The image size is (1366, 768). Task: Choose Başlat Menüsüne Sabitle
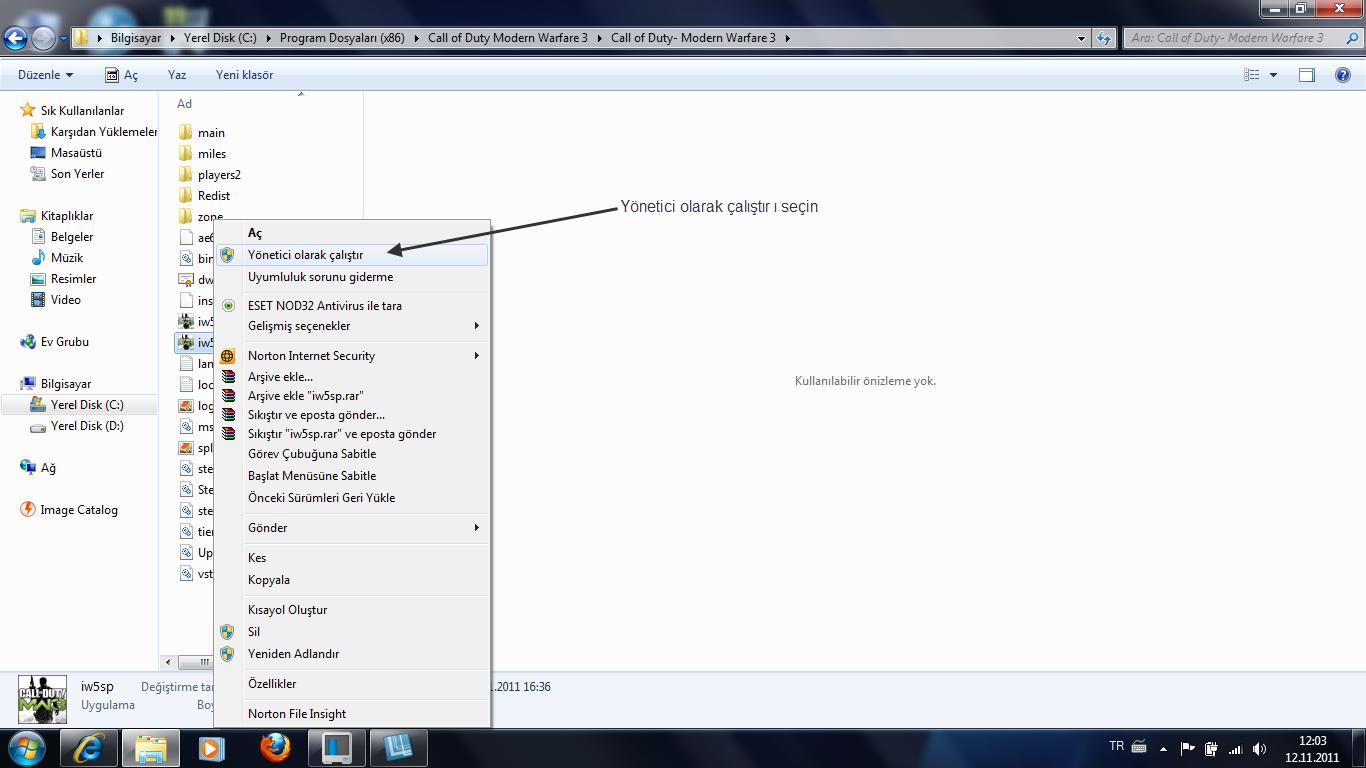pyautogui.click(x=312, y=476)
